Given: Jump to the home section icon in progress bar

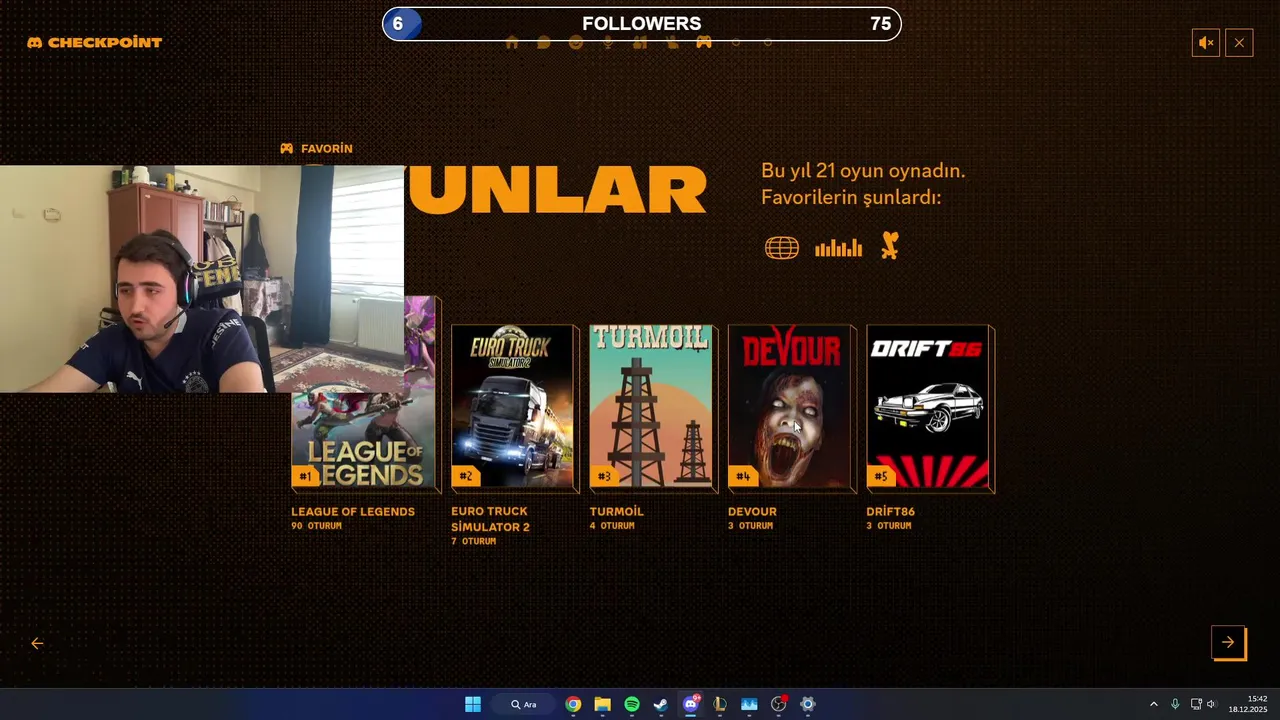Looking at the screenshot, I should coord(512,43).
